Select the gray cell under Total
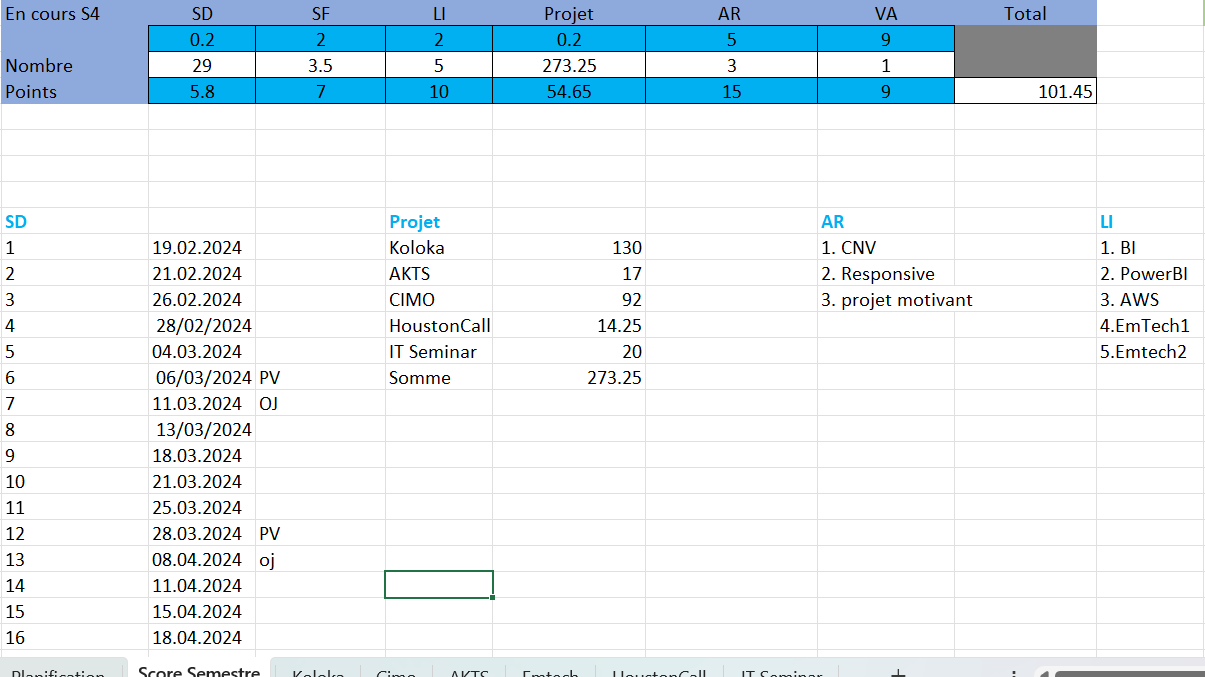Screen dimensions: 1205x677 point(1025,53)
